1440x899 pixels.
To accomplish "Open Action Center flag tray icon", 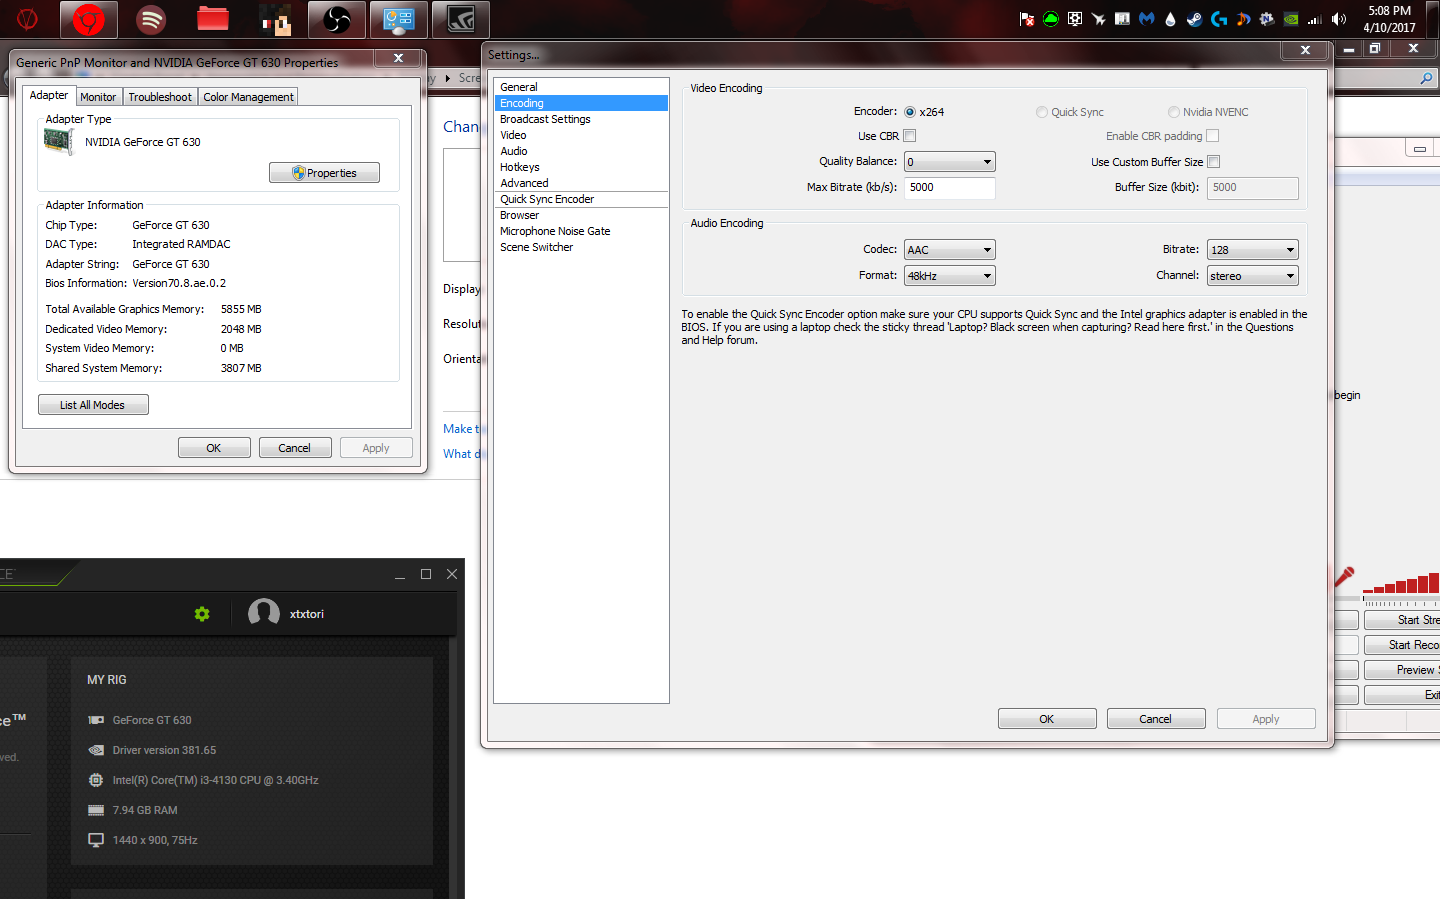I will coord(1027,19).
